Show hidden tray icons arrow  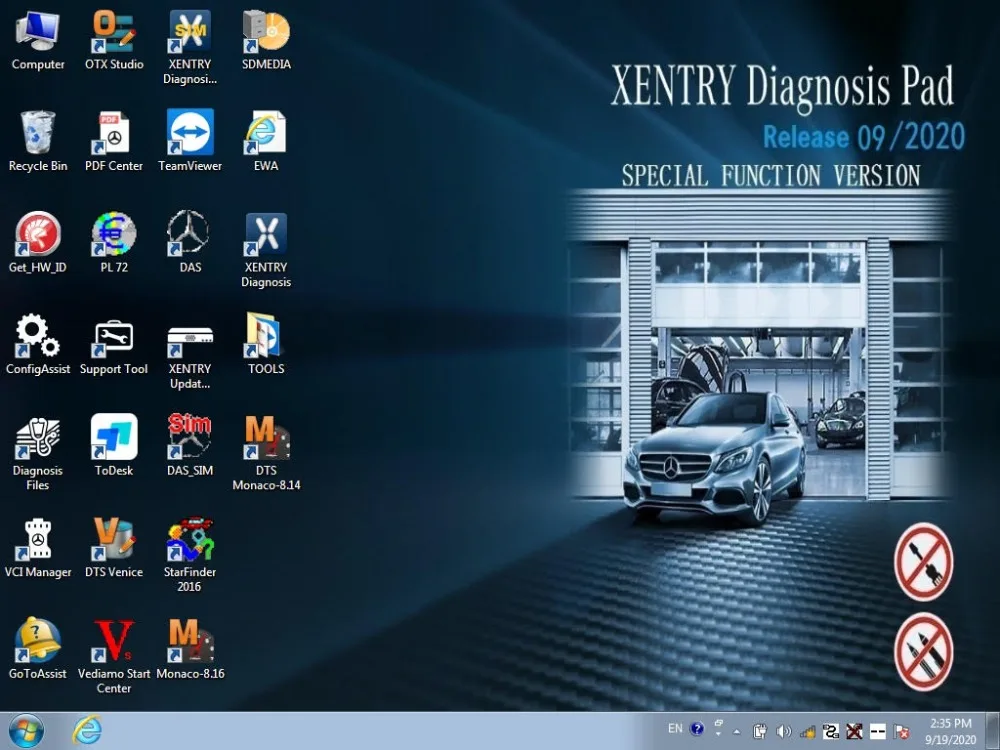(737, 732)
